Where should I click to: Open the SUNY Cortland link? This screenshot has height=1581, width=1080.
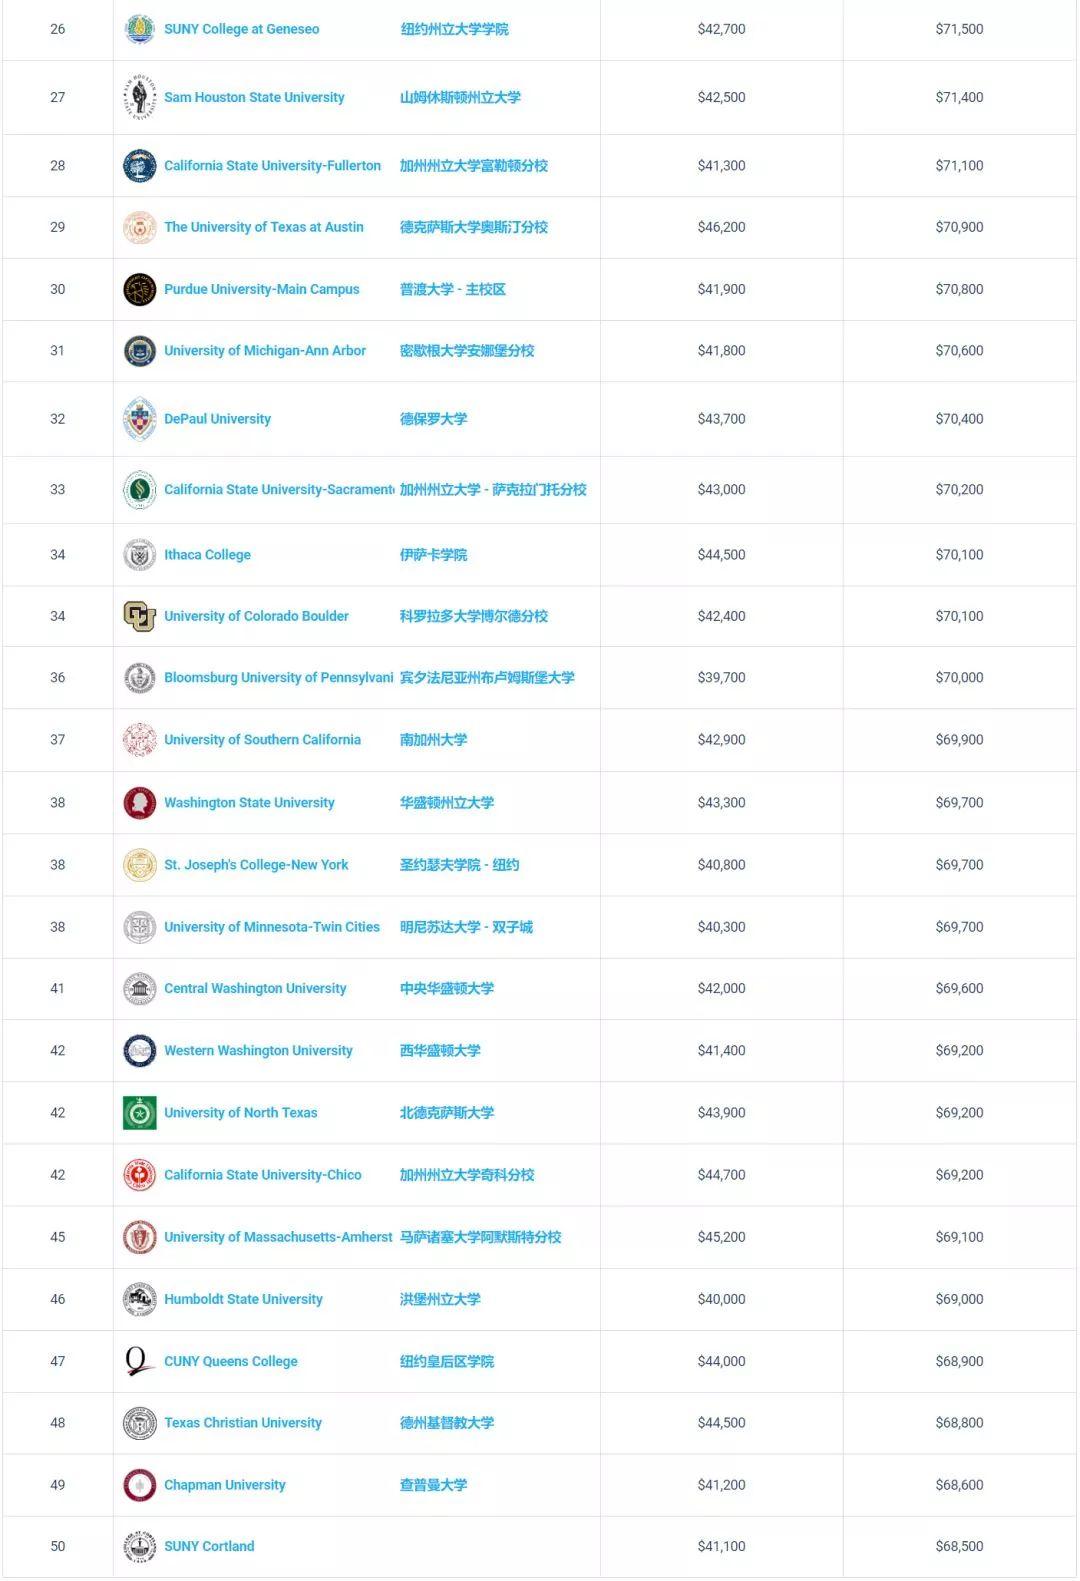(209, 1546)
